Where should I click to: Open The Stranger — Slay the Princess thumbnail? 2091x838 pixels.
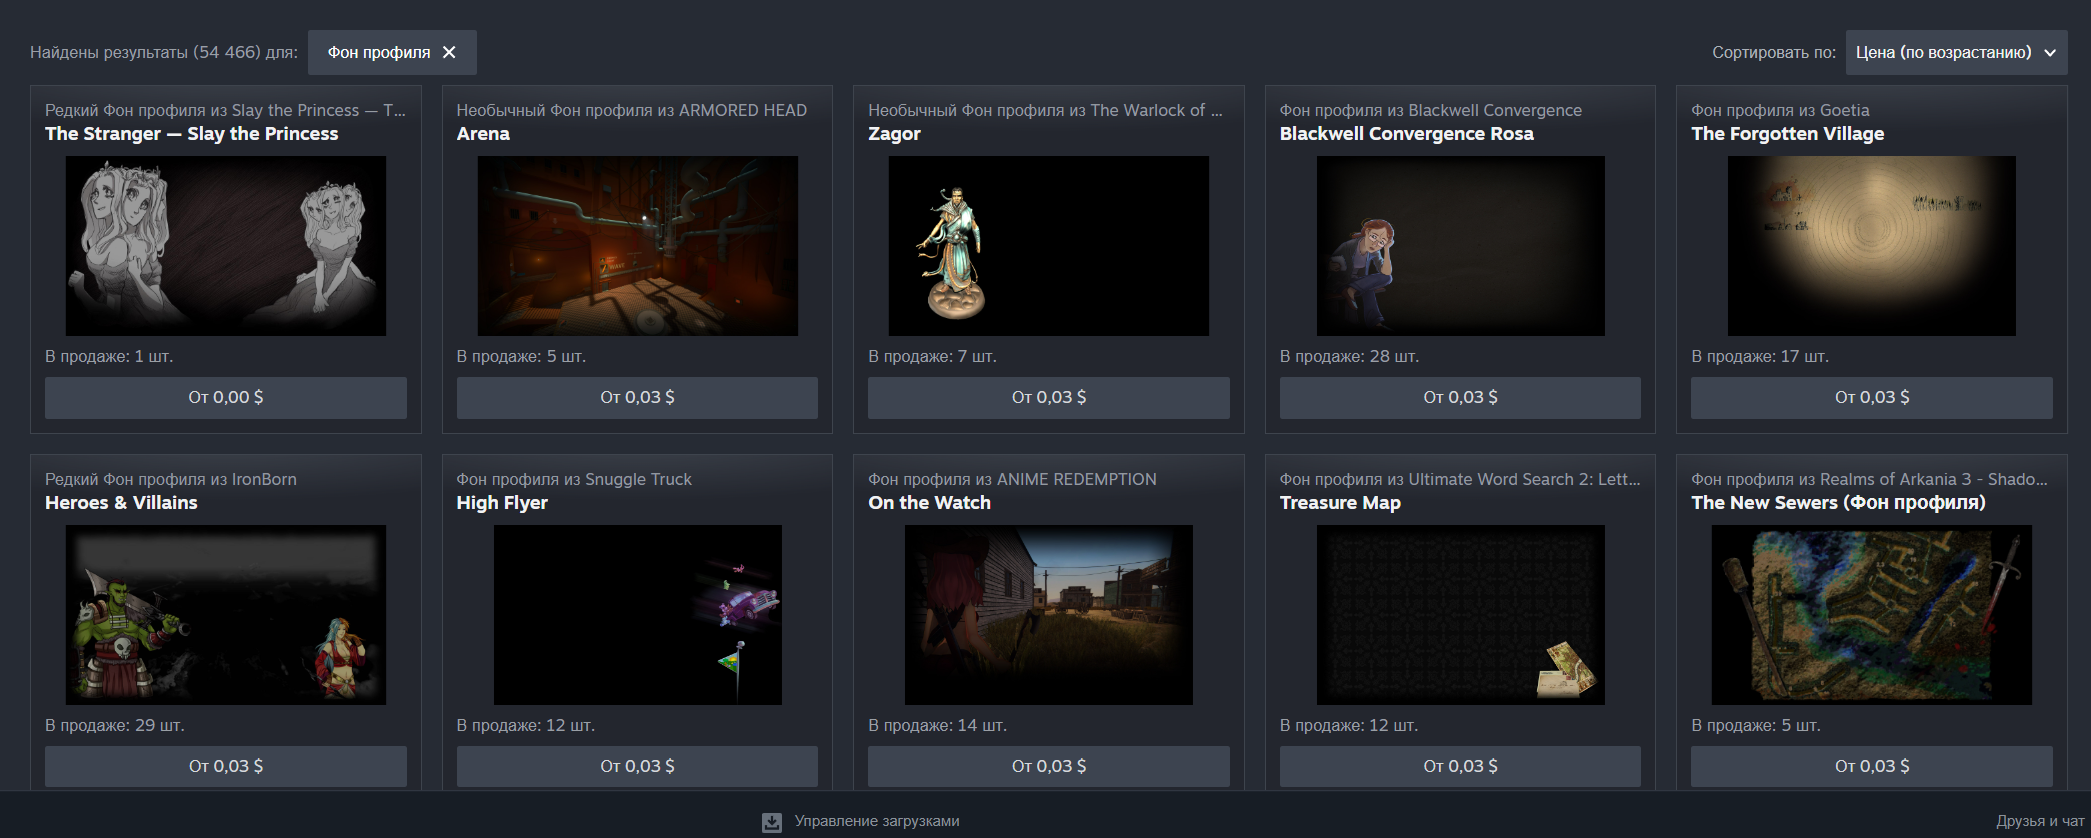(226, 246)
